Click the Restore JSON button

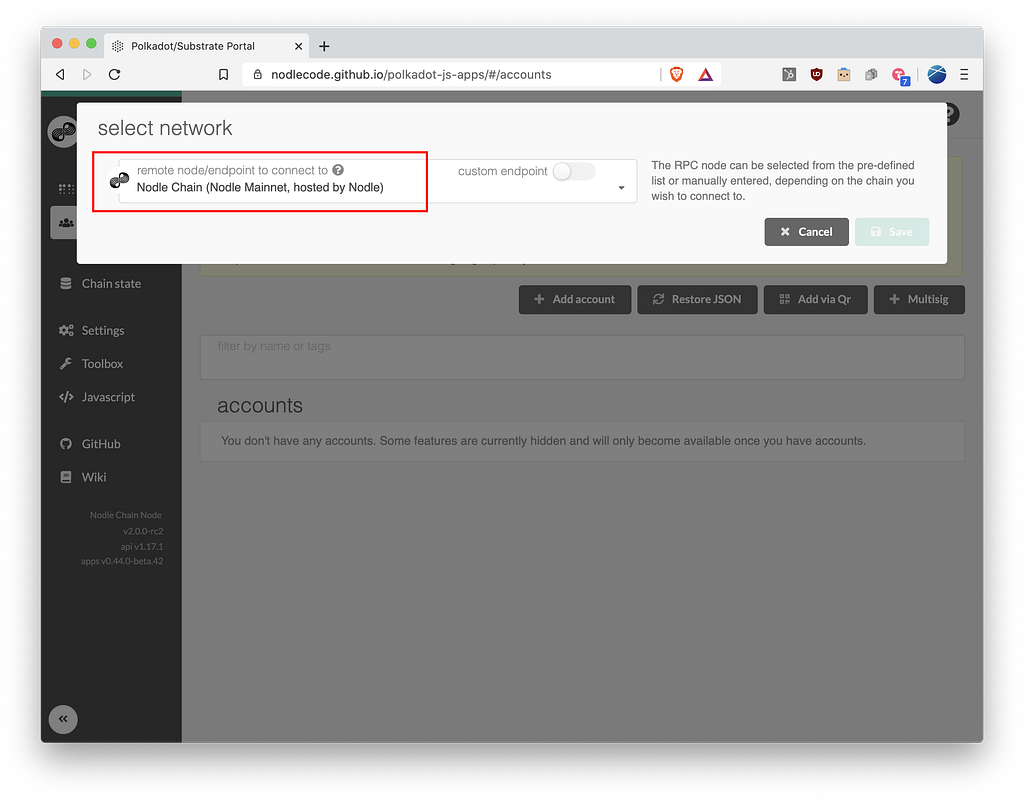pyautogui.click(x=697, y=299)
